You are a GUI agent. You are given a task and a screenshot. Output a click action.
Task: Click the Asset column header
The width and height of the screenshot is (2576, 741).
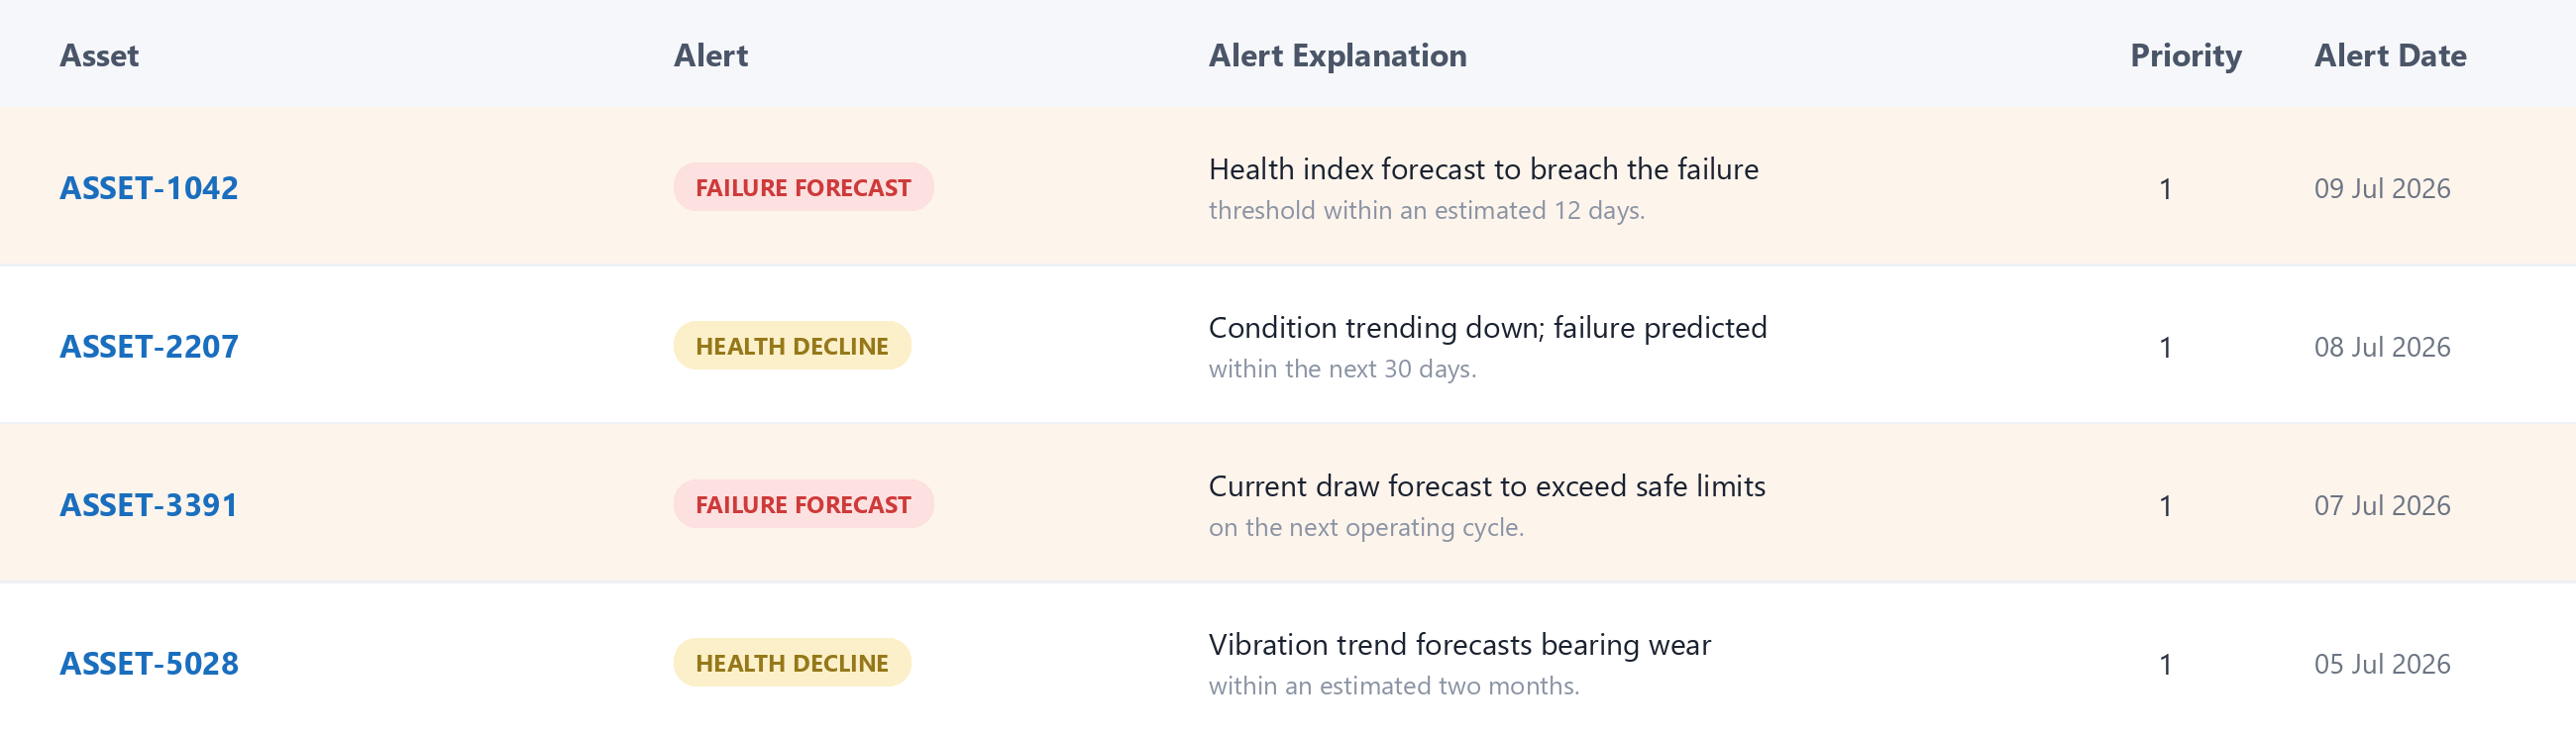pyautogui.click(x=99, y=55)
